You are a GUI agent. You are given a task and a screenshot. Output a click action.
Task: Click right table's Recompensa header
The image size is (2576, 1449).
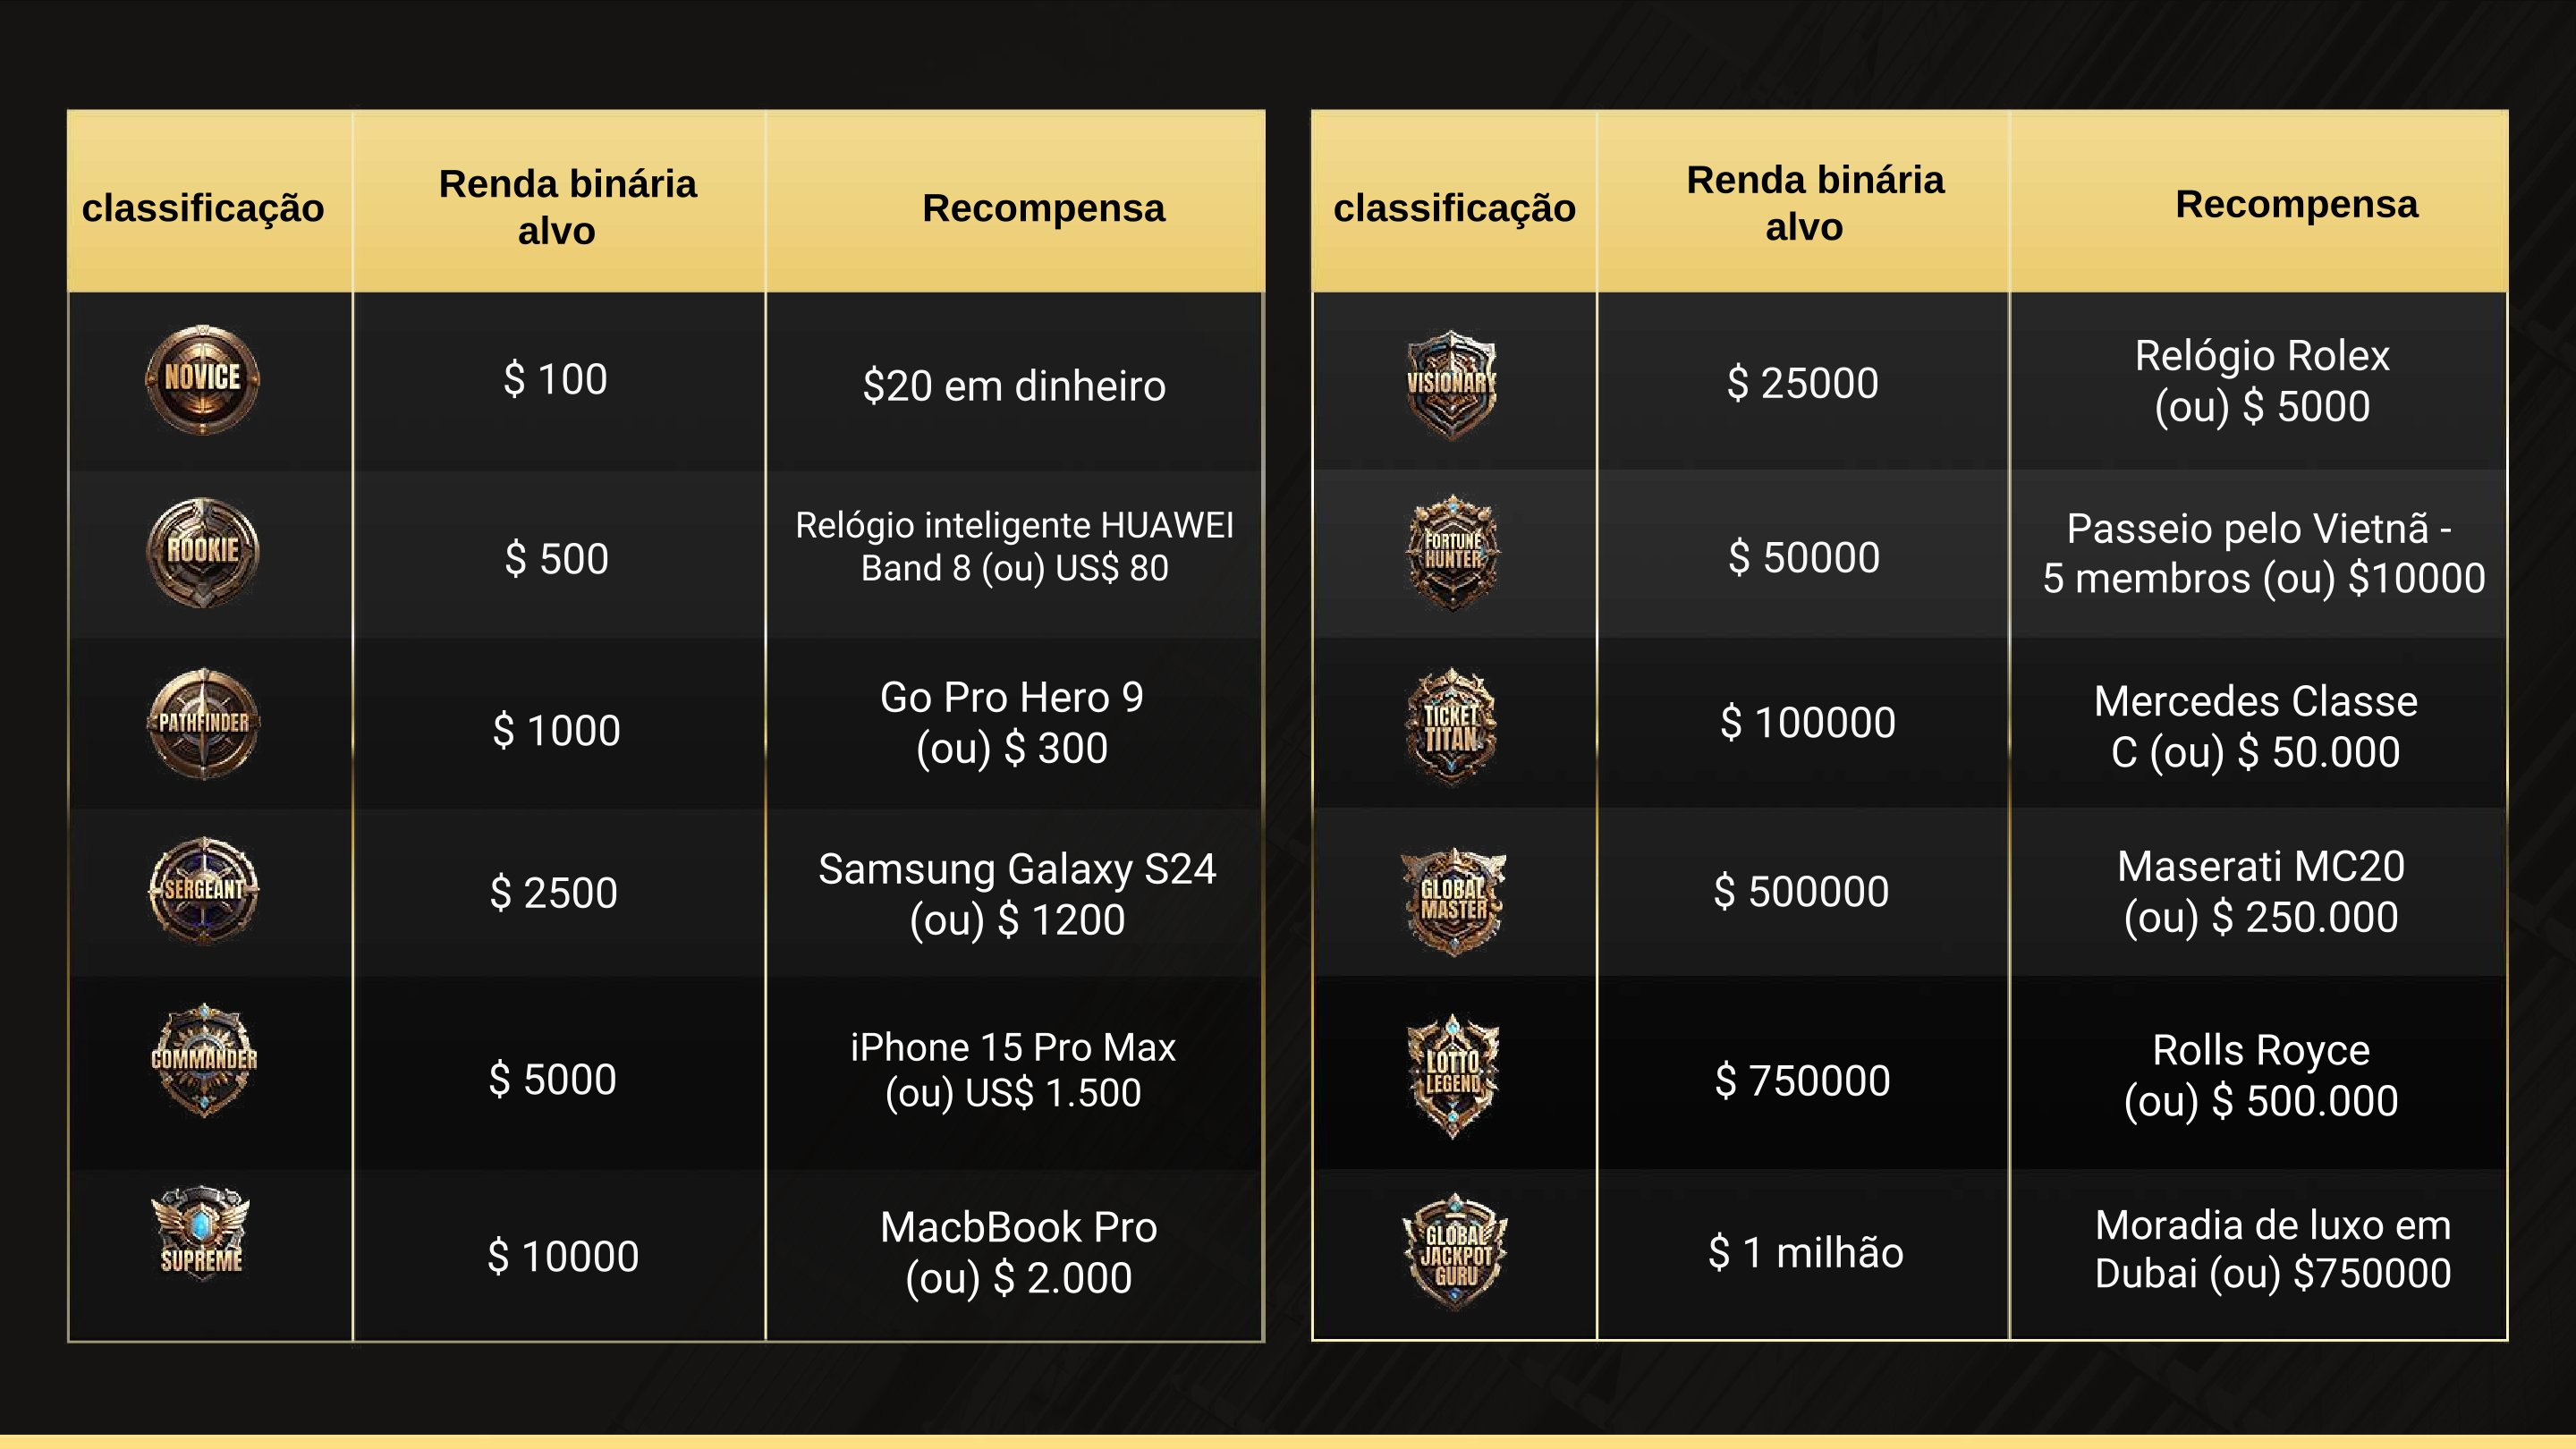tap(2297, 204)
